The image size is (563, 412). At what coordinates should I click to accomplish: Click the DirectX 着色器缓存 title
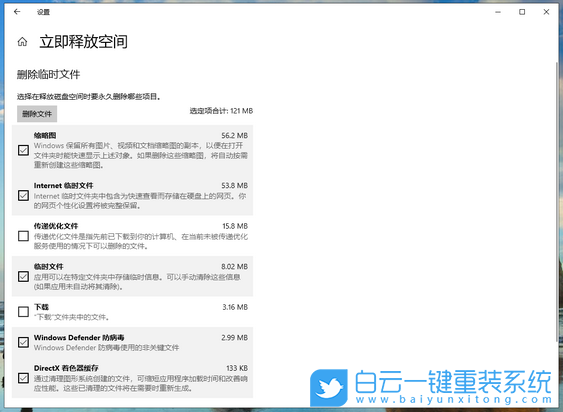tap(66, 368)
